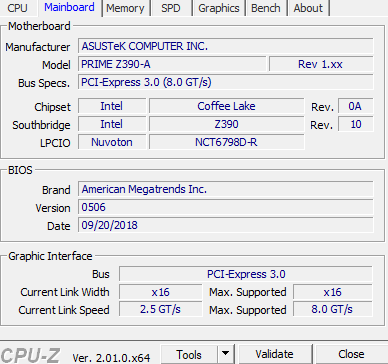388x364 pixels.
Task: Click the BIOS version 0506 field
Action: click(x=226, y=207)
